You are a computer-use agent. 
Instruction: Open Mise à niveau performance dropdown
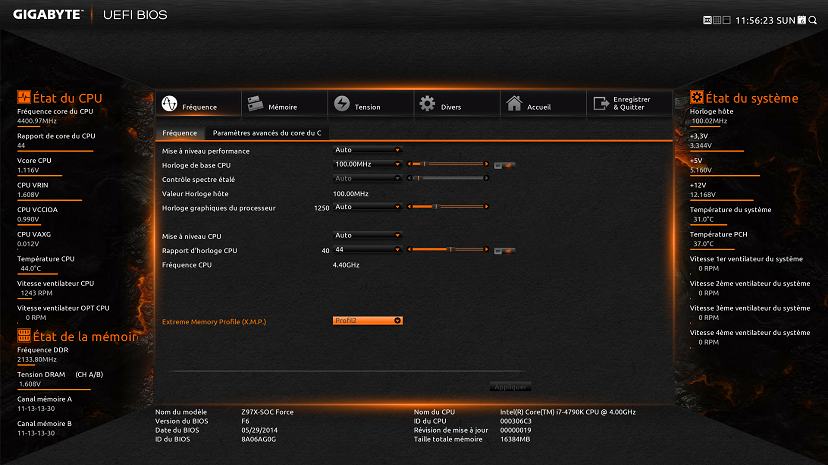(x=368, y=150)
